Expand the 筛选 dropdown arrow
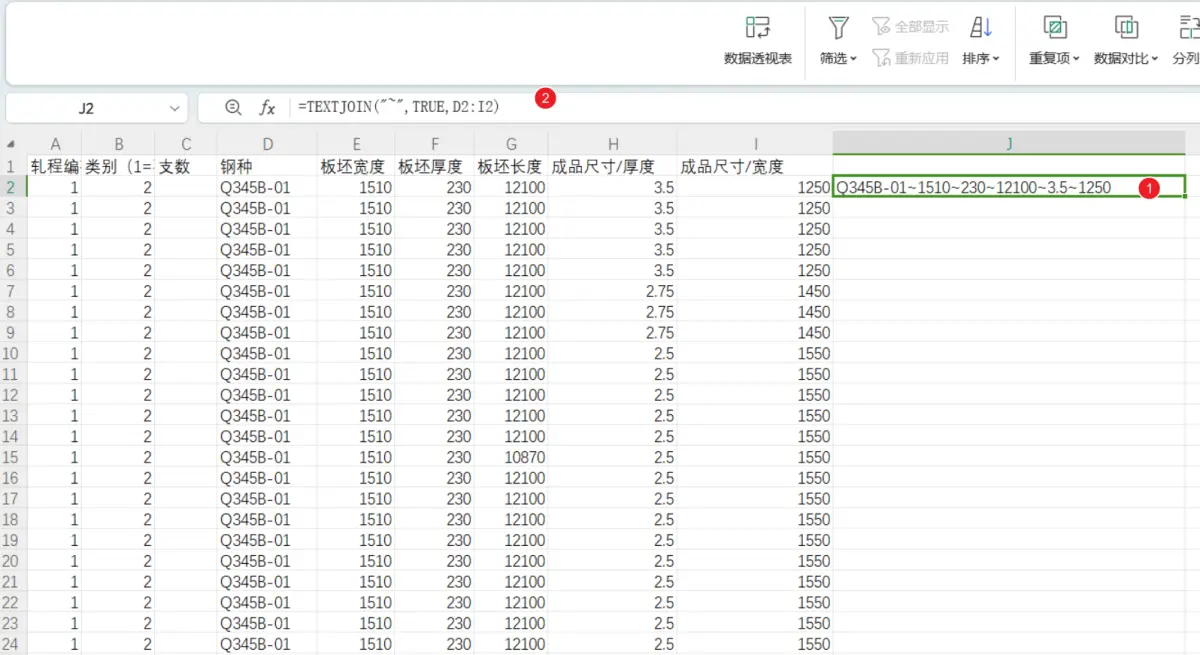The image size is (1200, 655). [x=854, y=60]
